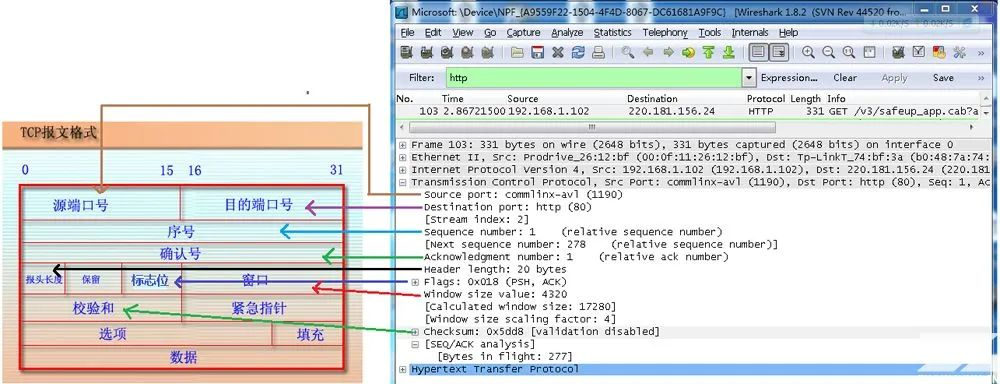Click into the http filter field
The height and width of the screenshot is (384, 1000).
[594, 78]
